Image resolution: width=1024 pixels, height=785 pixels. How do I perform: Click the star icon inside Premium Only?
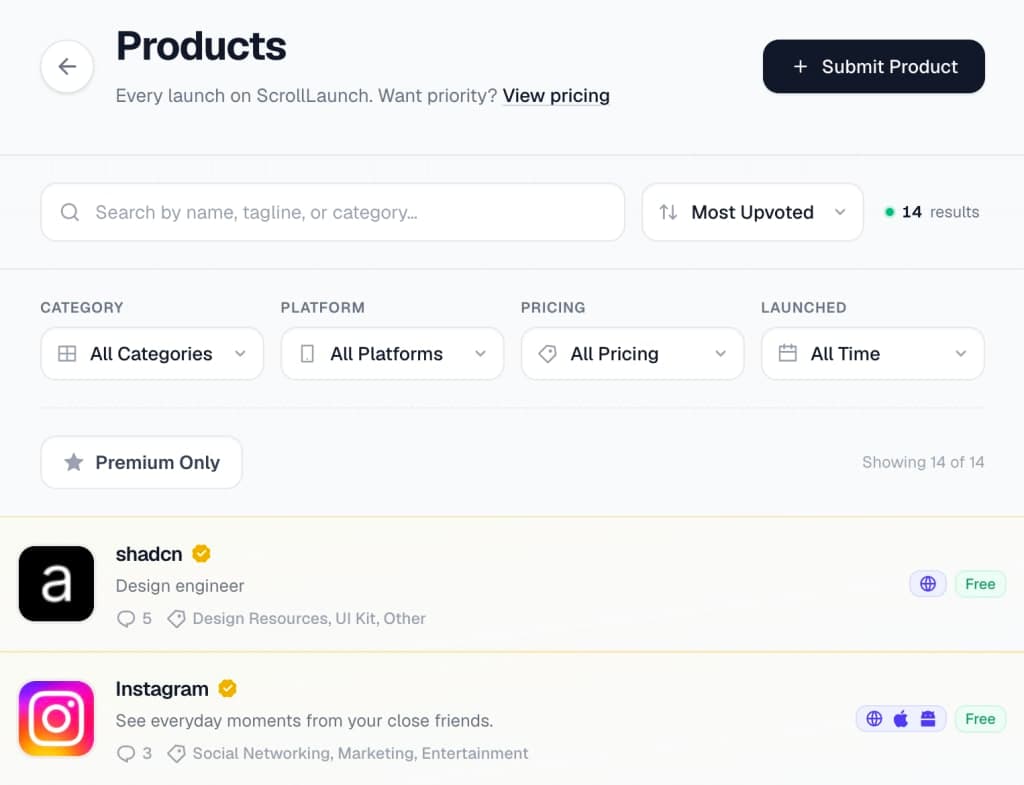tap(74, 462)
